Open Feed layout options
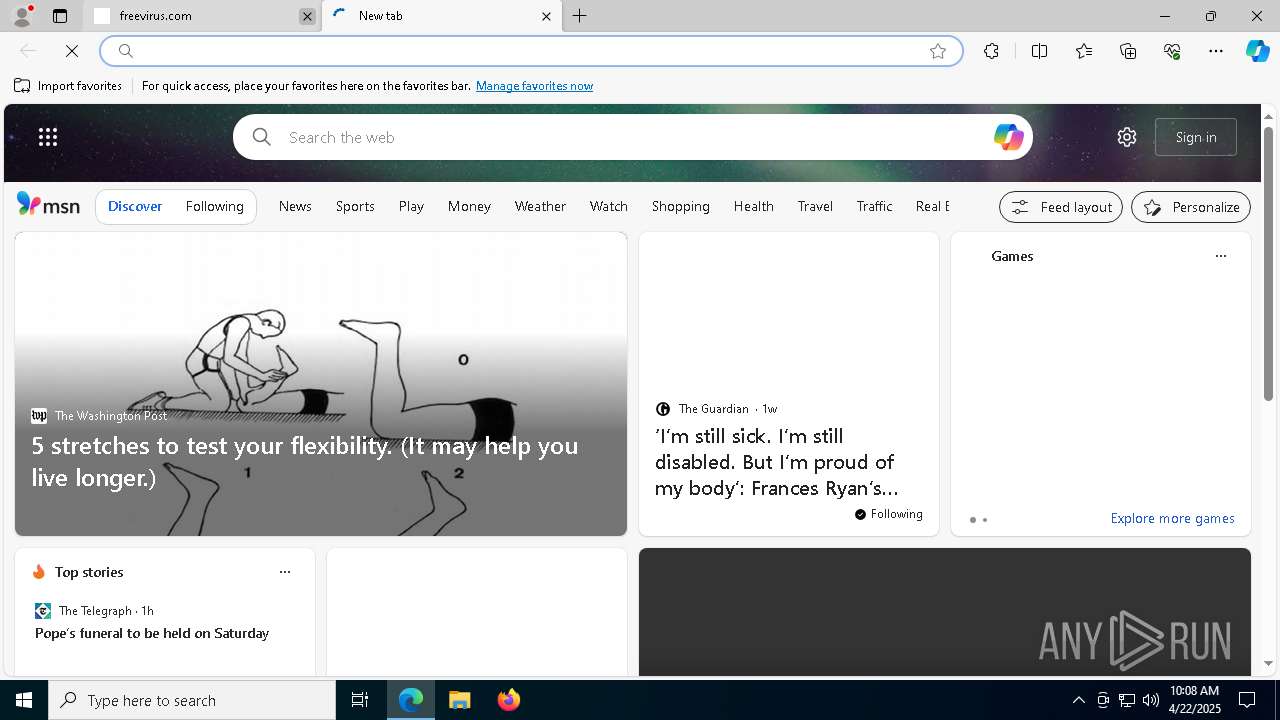This screenshot has width=1280, height=720. [x=1061, y=207]
